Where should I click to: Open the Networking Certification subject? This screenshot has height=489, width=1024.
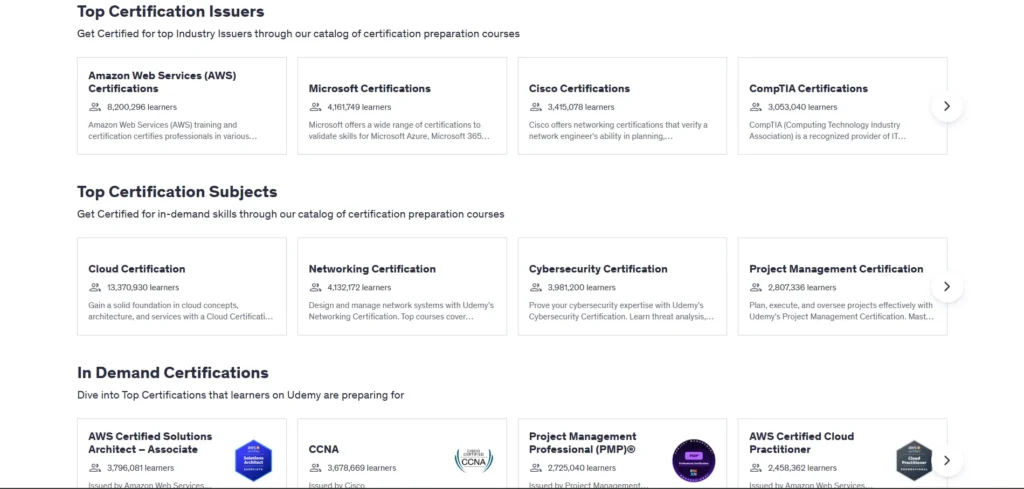(x=372, y=269)
